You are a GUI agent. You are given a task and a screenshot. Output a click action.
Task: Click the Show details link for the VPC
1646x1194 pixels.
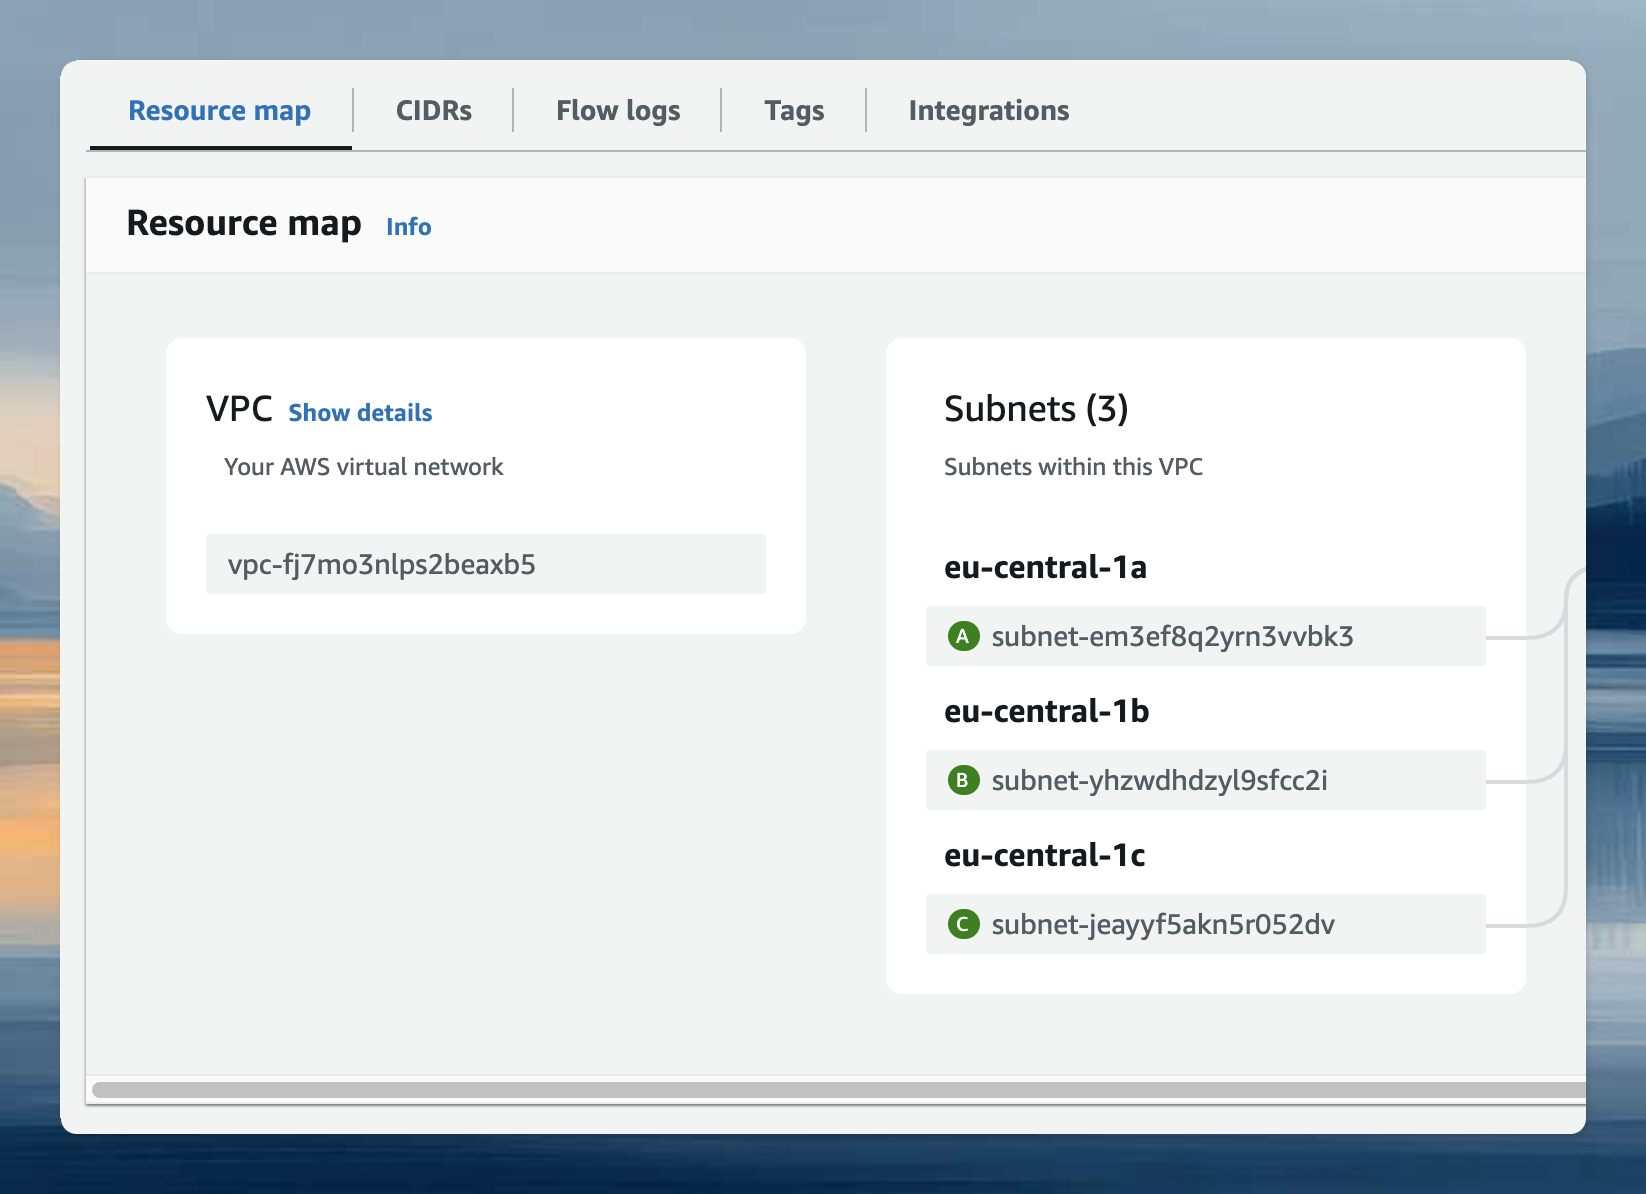point(360,412)
